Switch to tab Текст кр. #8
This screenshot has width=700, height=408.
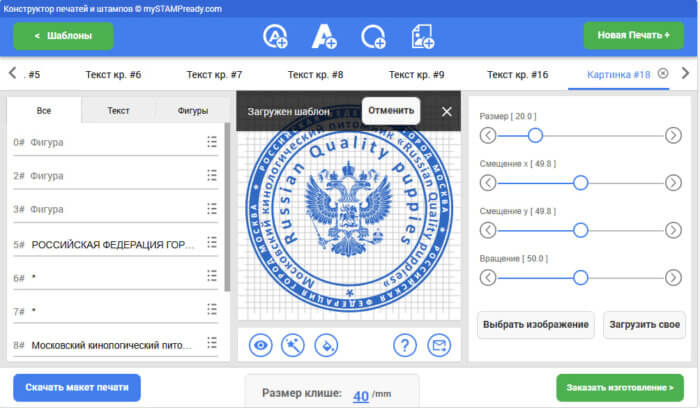click(315, 75)
